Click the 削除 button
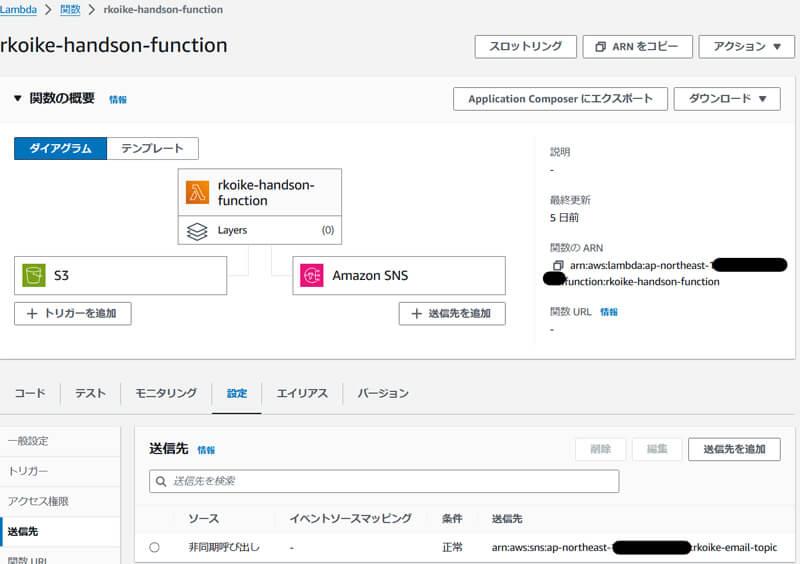The image size is (800, 564). (x=601, y=449)
